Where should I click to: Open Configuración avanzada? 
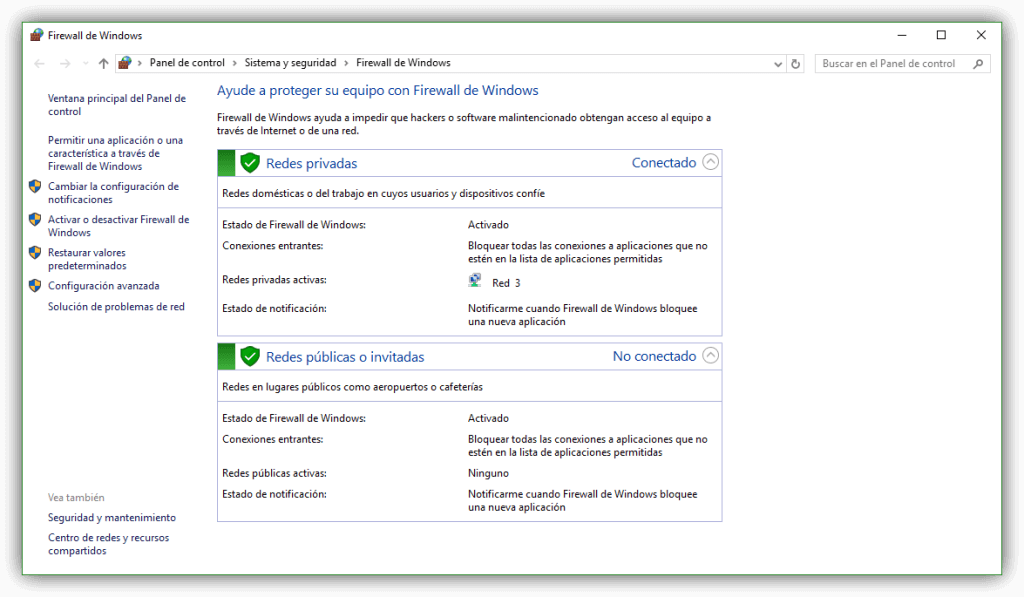pyautogui.click(x=103, y=285)
